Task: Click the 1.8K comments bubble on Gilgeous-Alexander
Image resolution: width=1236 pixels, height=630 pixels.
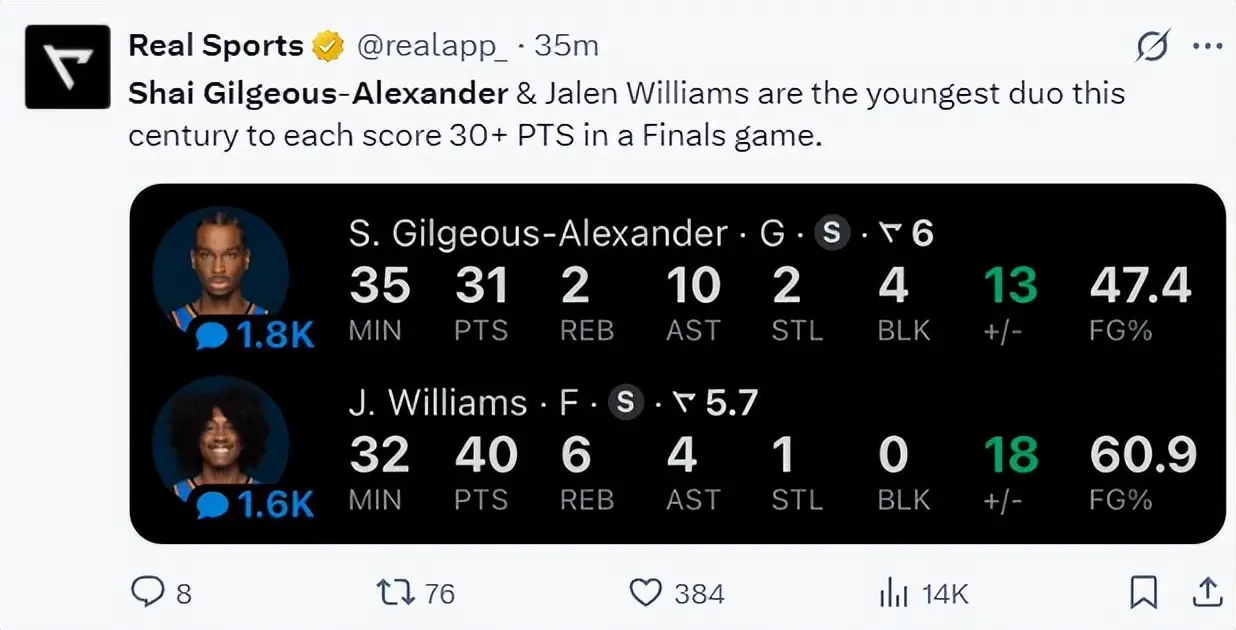Action: 254,335
